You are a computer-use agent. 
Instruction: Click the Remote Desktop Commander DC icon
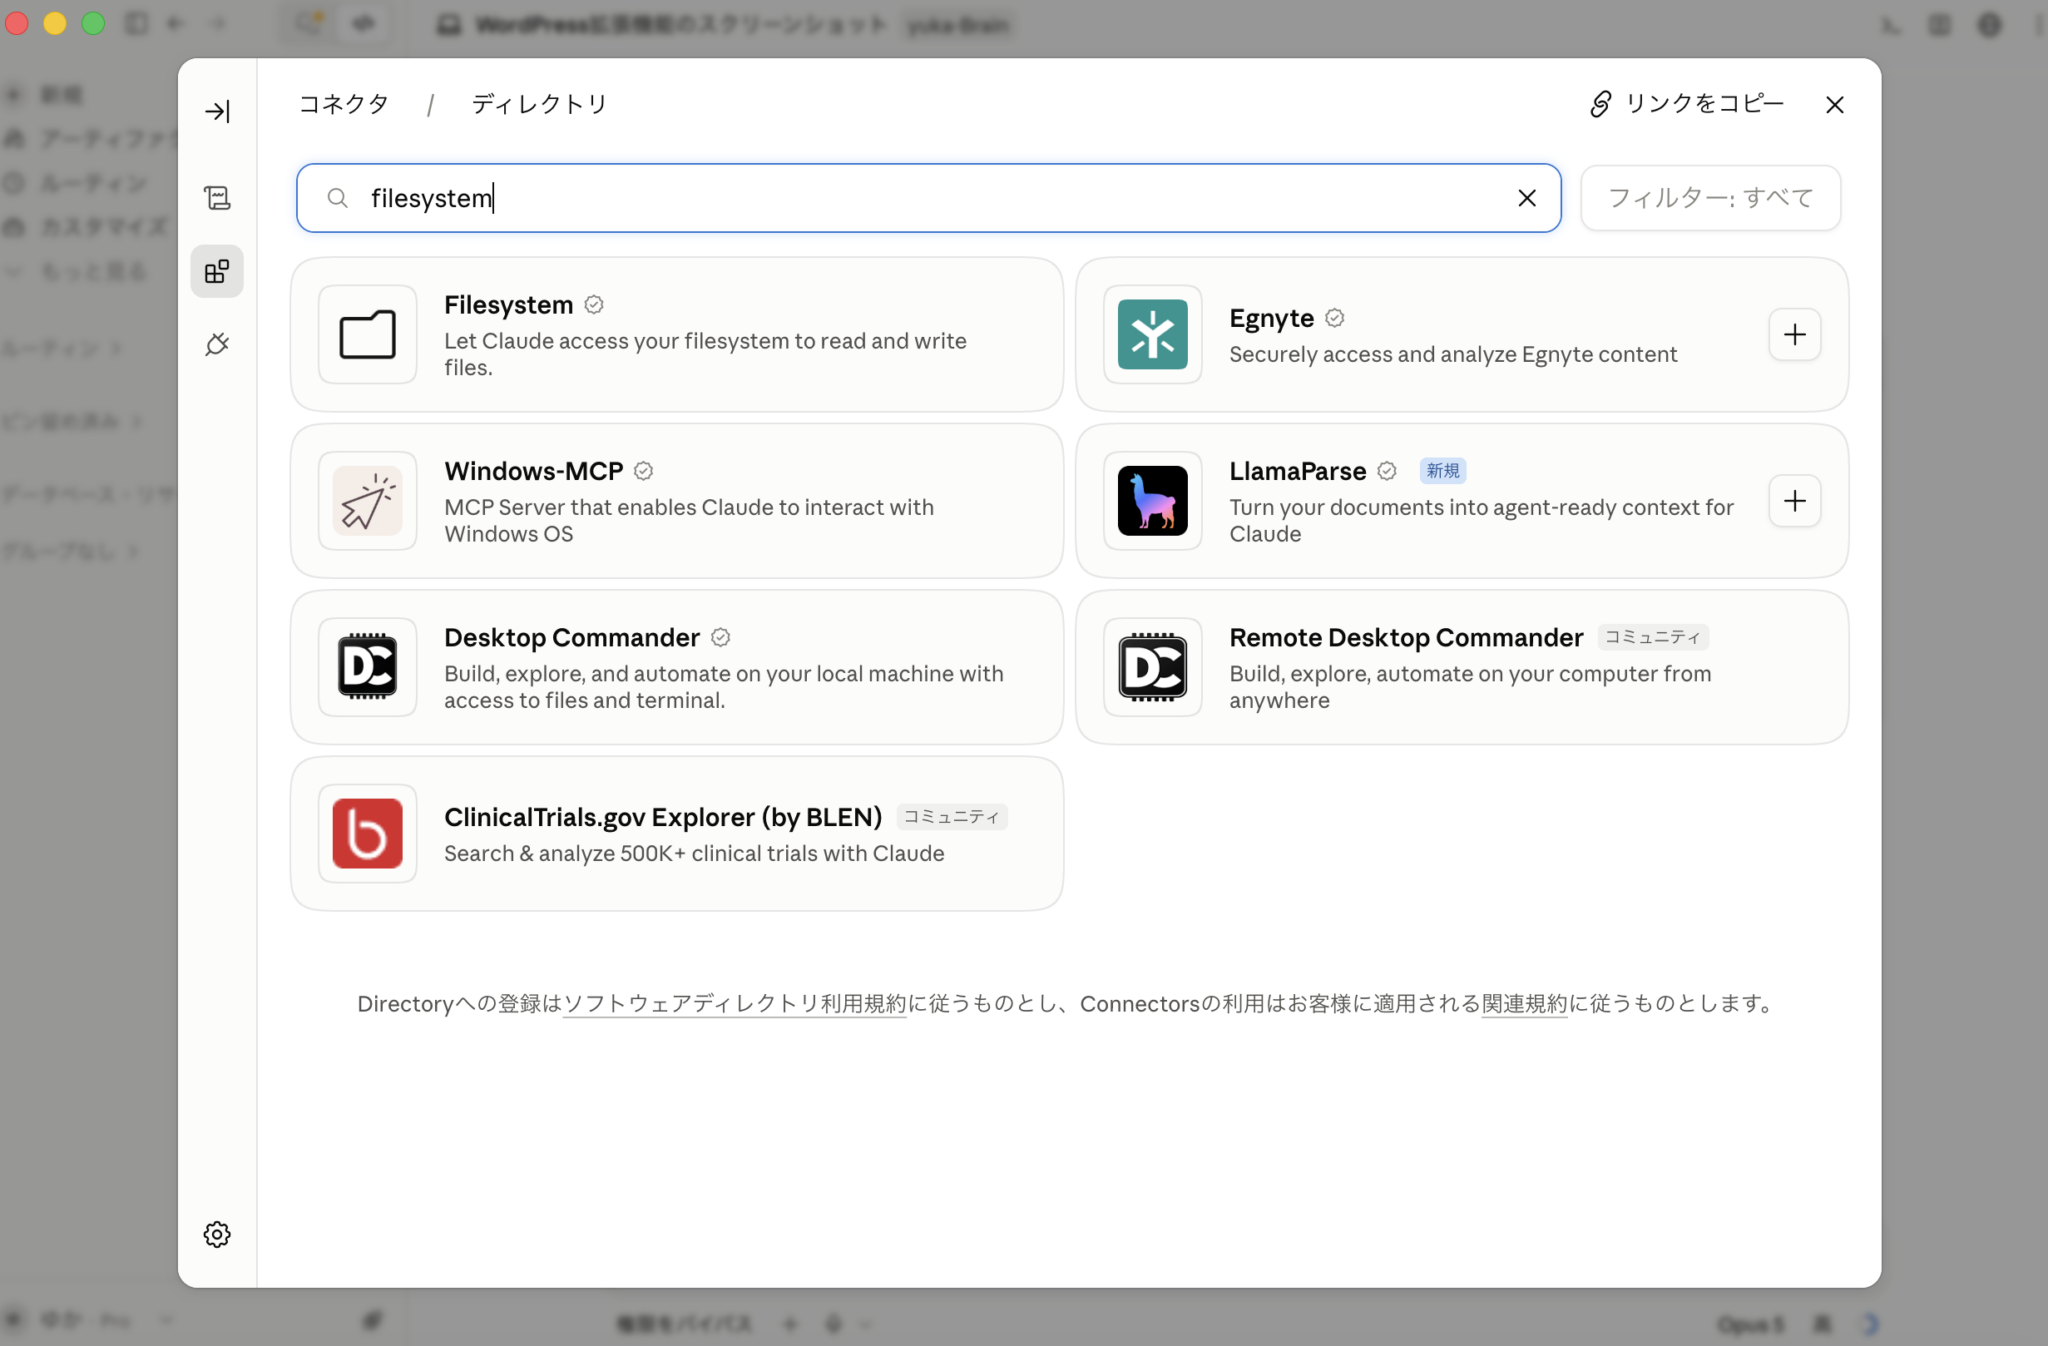coord(1152,666)
